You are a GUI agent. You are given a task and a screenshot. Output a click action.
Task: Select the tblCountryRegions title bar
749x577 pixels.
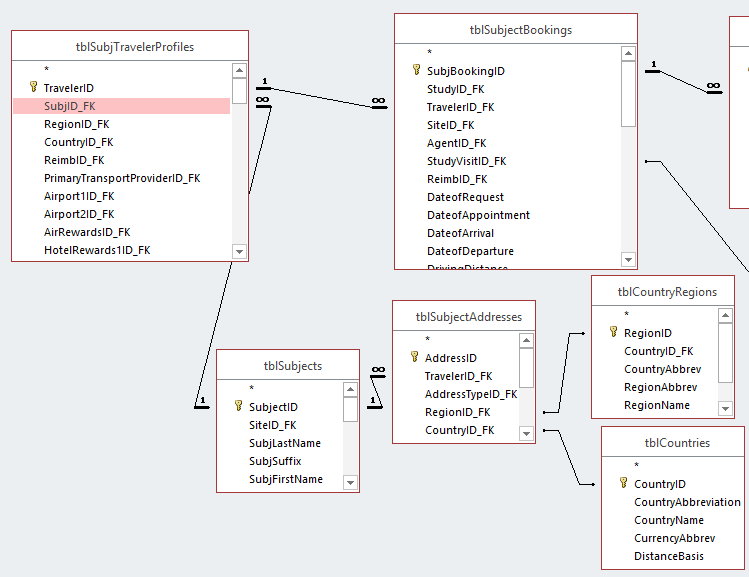point(663,291)
